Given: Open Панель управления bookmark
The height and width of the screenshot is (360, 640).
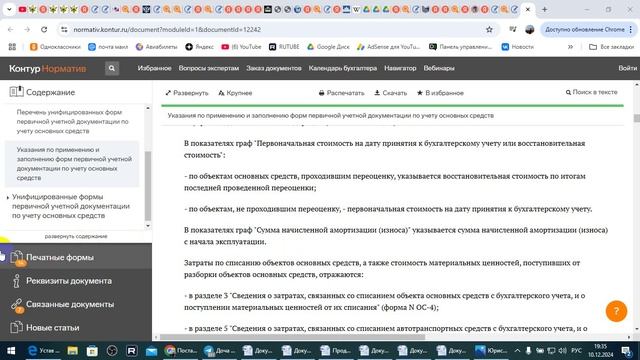Looking at the screenshot, I should (x=460, y=47).
